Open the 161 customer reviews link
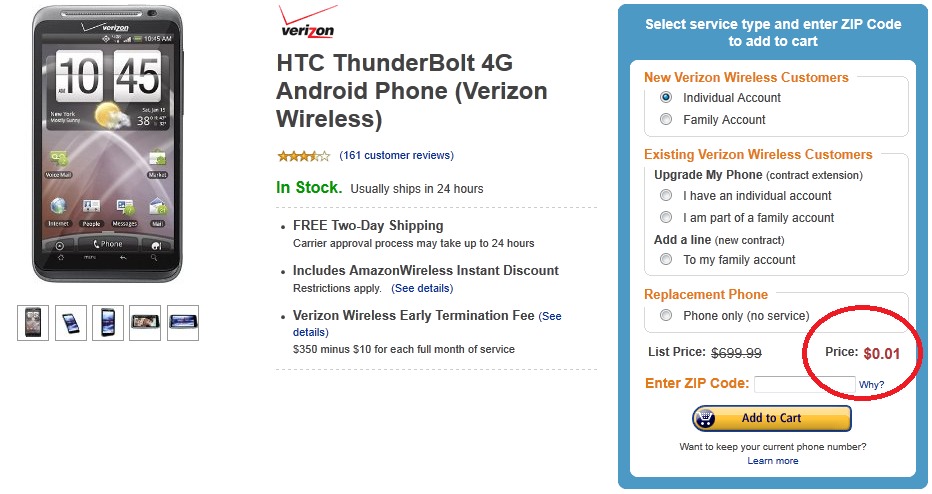The image size is (932, 494). click(x=396, y=155)
